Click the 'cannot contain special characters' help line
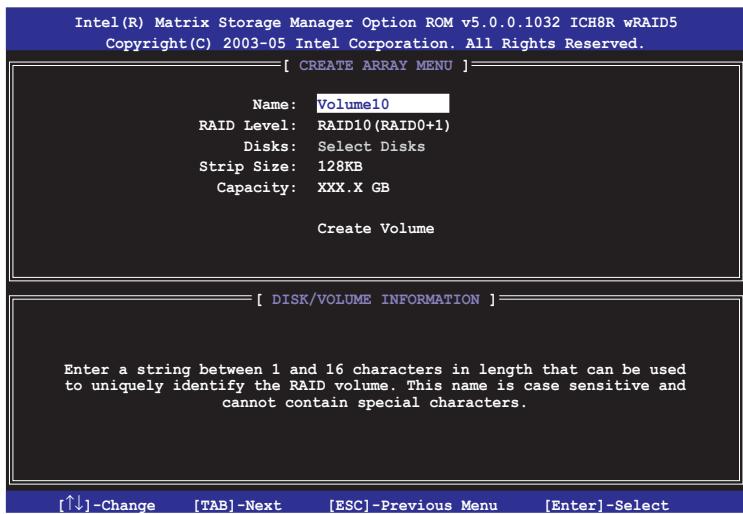 [x=374, y=403]
